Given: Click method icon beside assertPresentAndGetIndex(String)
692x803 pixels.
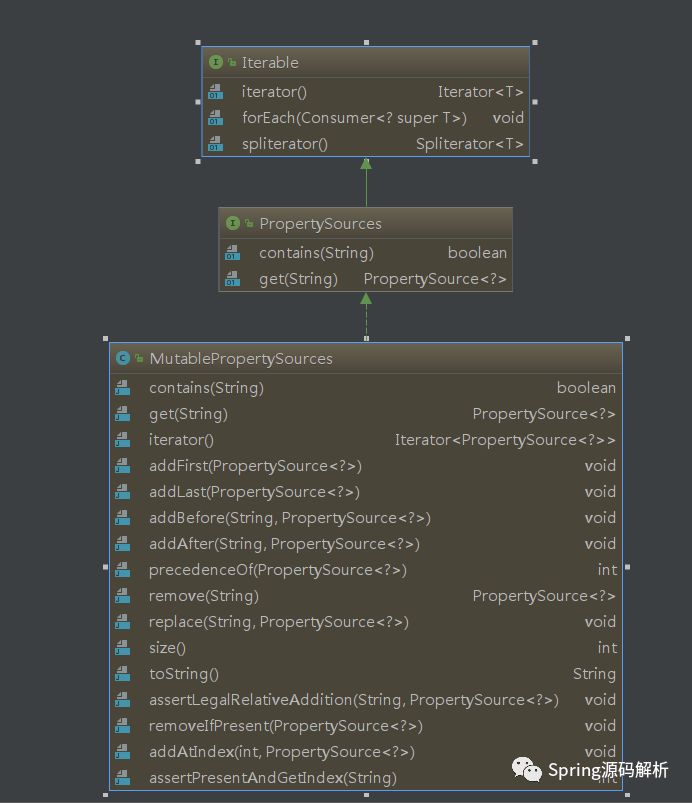Looking at the screenshot, I should click(x=122, y=777).
